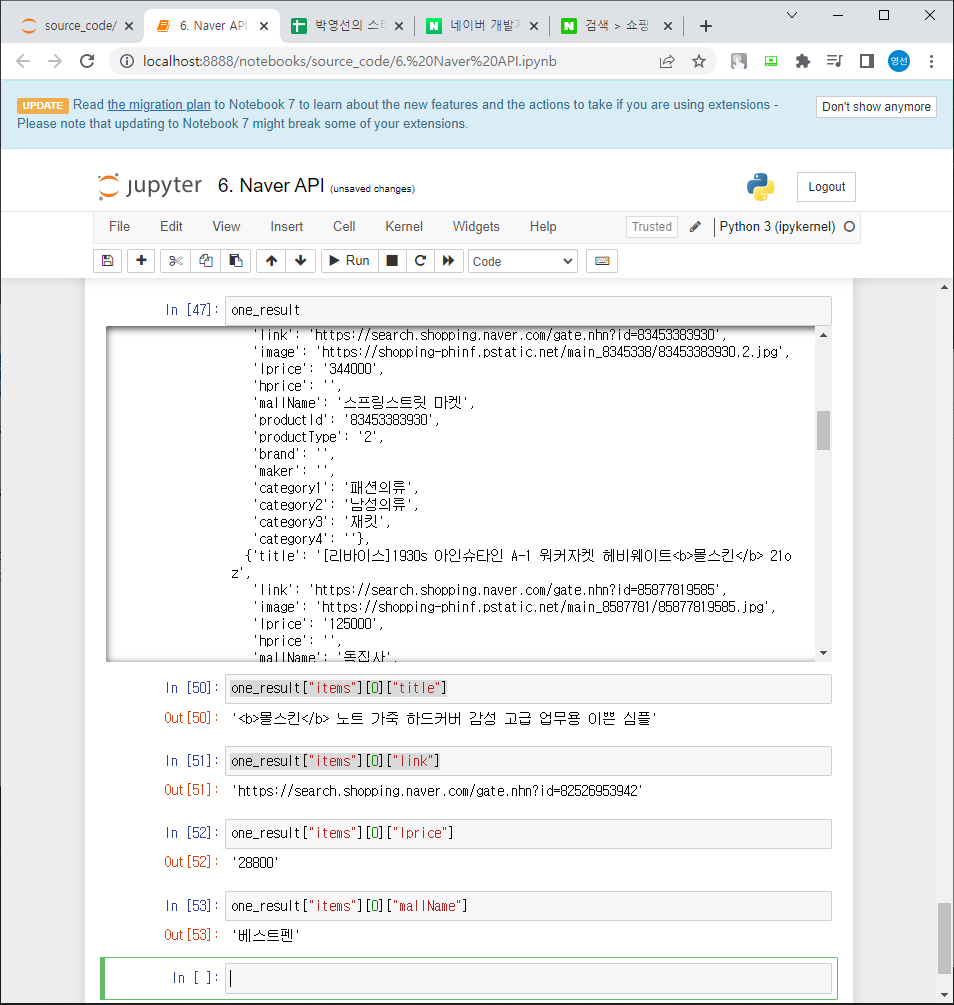The height and width of the screenshot is (1005, 954).
Task: Open the Chrome profile avatar
Action: 899,62
